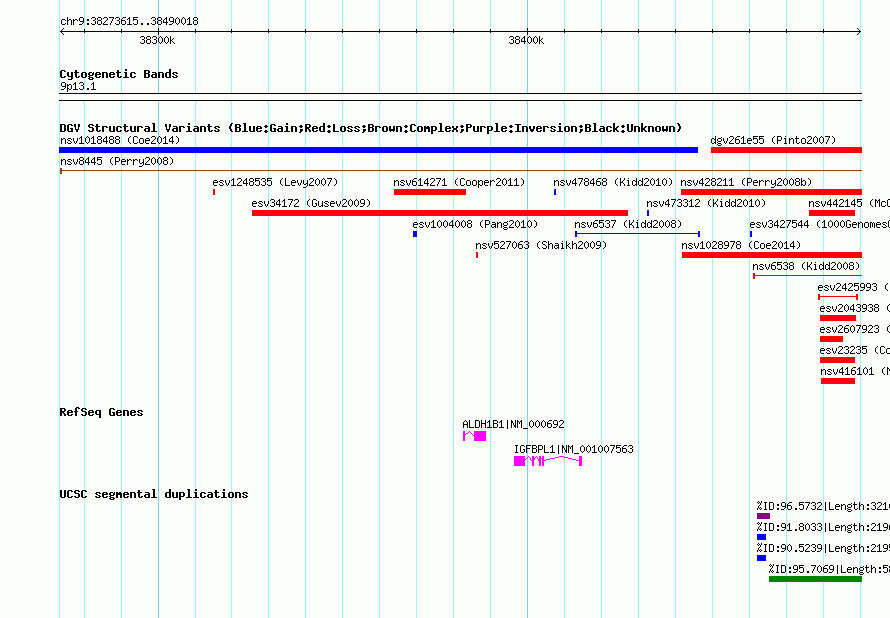Viewport: 890px width, 618px height.
Task: Click the esv2043938 red loss bar
Action: [x=838, y=318]
